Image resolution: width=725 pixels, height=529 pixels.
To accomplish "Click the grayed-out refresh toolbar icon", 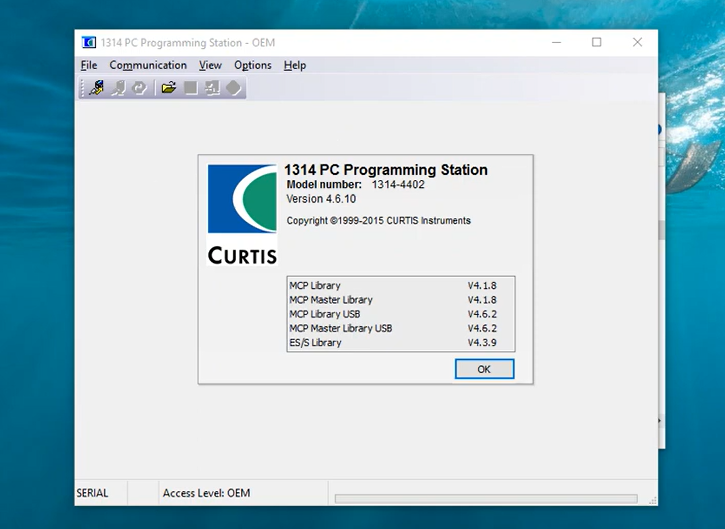I will click(x=140, y=88).
